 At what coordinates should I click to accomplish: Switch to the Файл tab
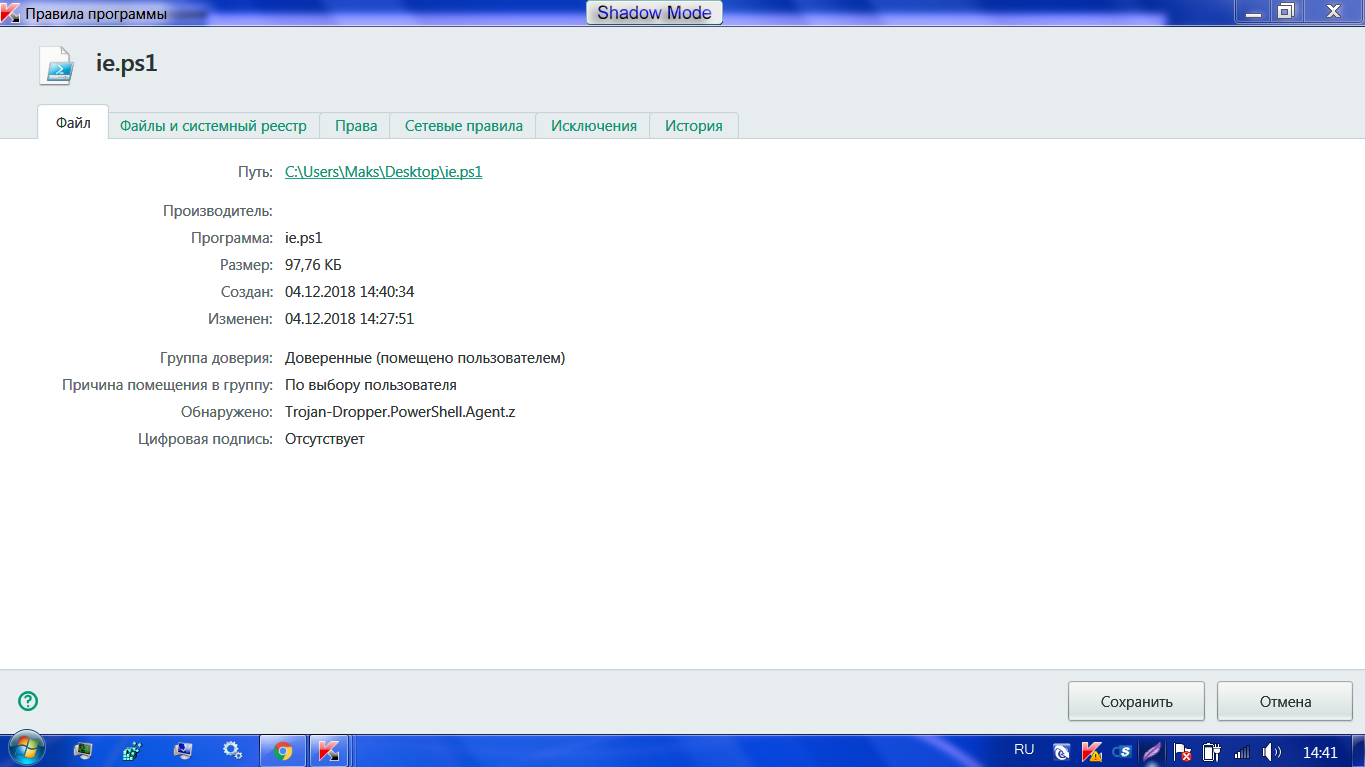click(x=73, y=124)
